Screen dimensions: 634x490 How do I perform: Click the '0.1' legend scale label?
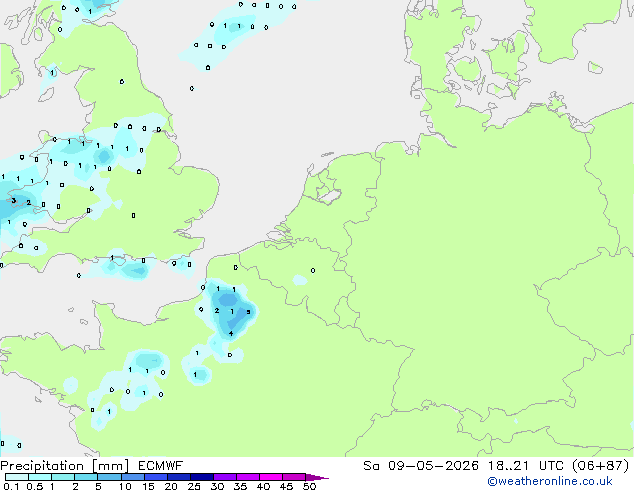click(11, 486)
